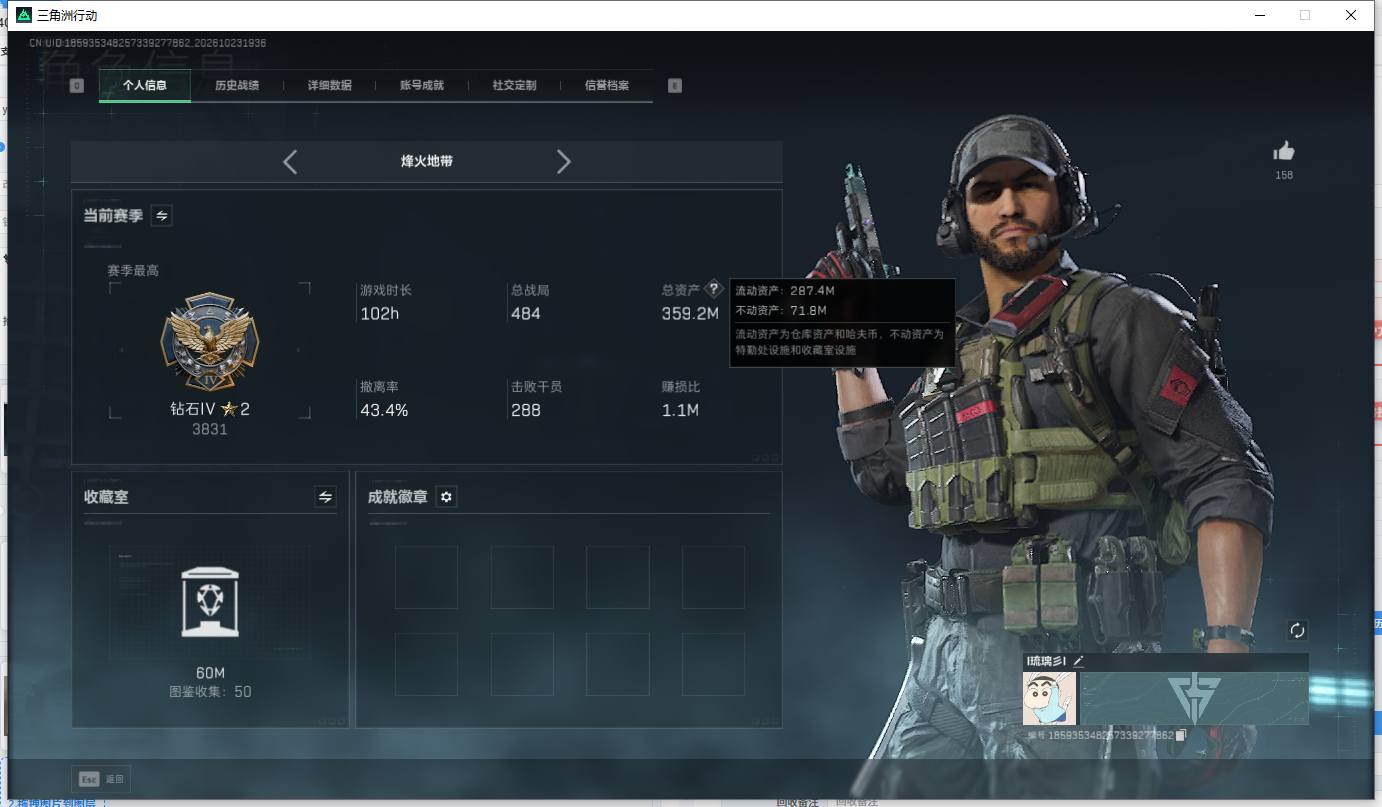Image resolution: width=1382 pixels, height=807 pixels.
Task: Click the refresh icon near character
Action: [1298, 630]
